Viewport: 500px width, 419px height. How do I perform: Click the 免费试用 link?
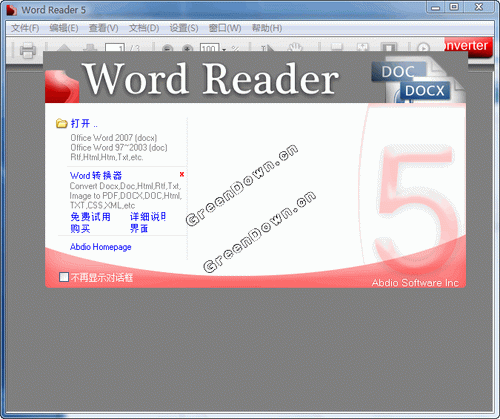click(90, 217)
